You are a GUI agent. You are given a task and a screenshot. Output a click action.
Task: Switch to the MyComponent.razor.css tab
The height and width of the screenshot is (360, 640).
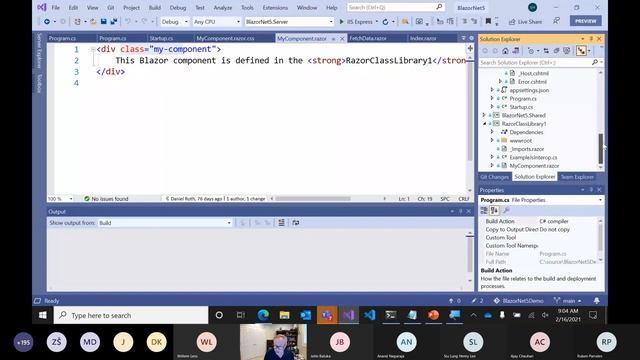coord(225,38)
